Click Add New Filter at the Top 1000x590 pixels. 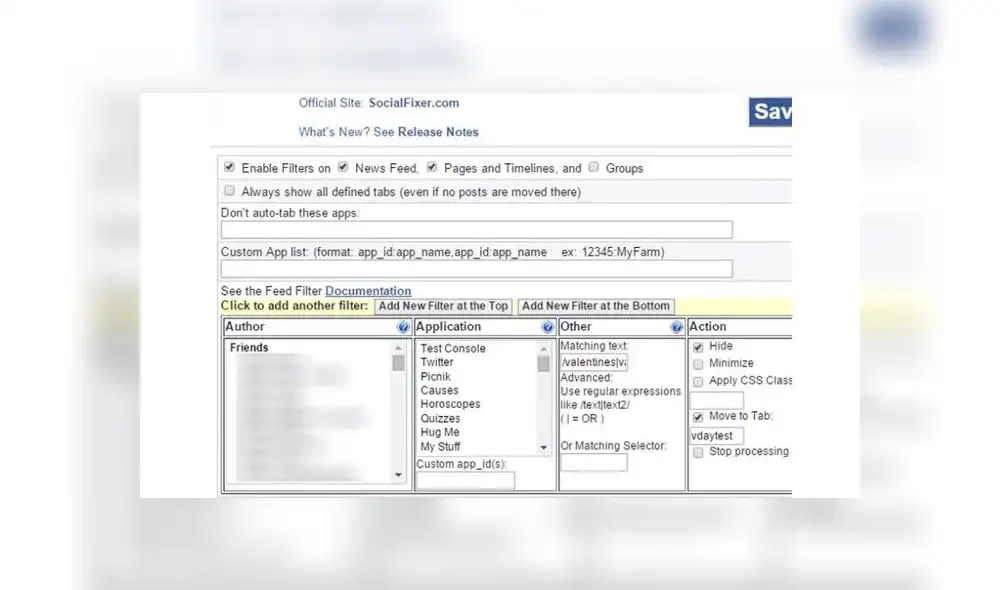(443, 306)
